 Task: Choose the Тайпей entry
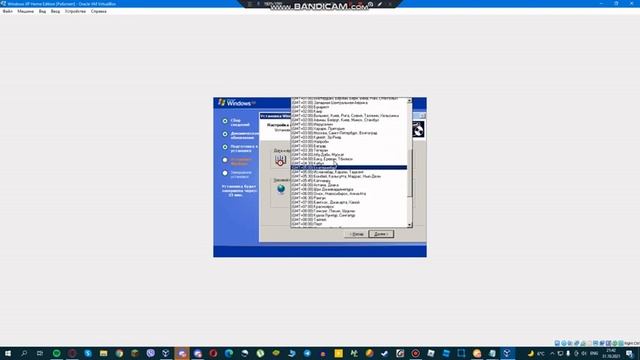point(349,220)
